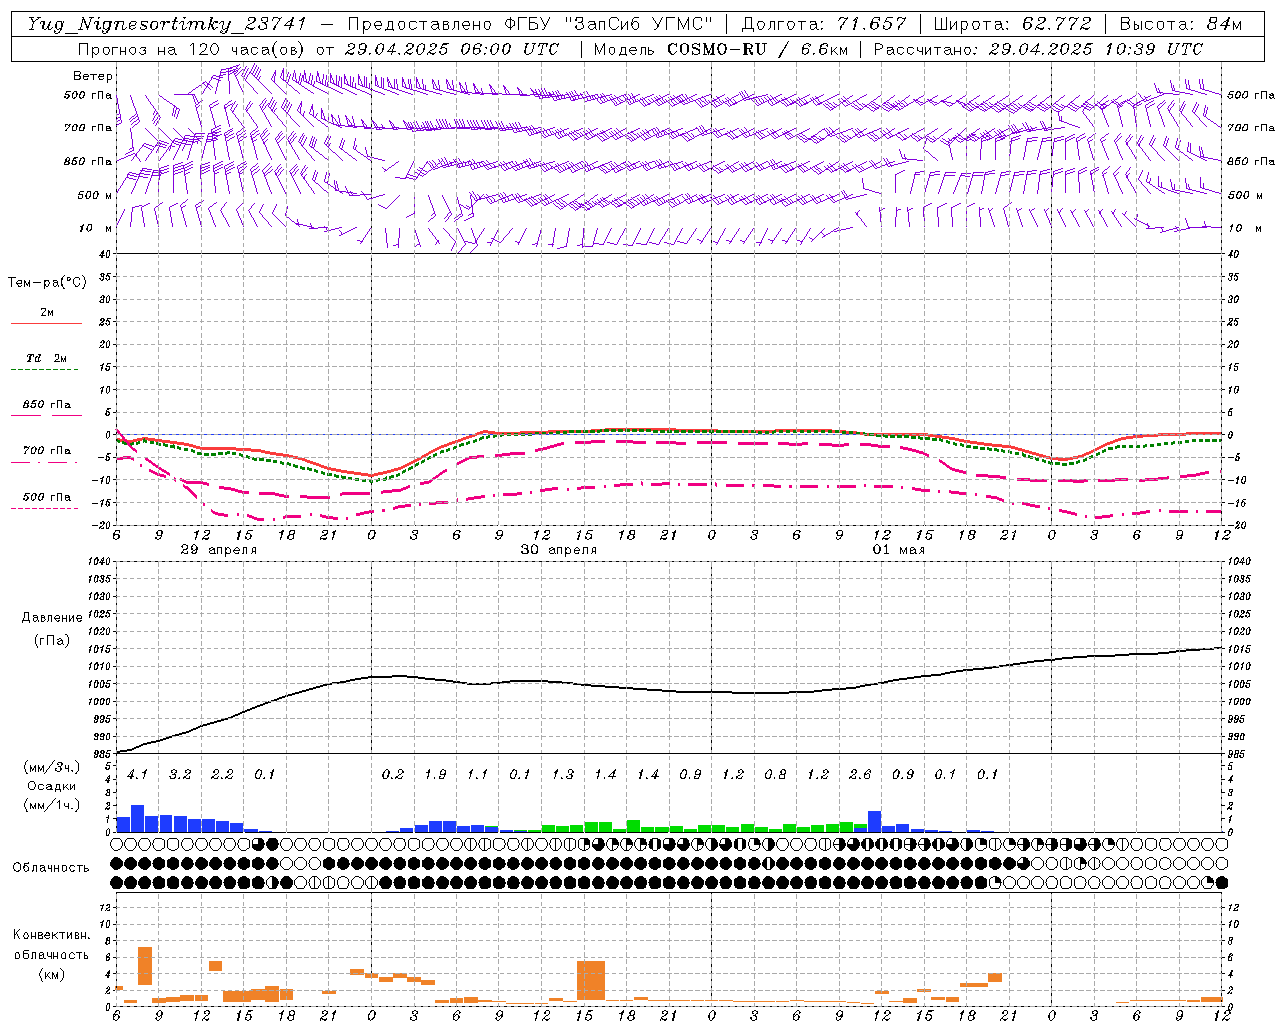1280x1024 pixels.
Task: Click the latitude value 62.772
Action: click(x=1058, y=24)
